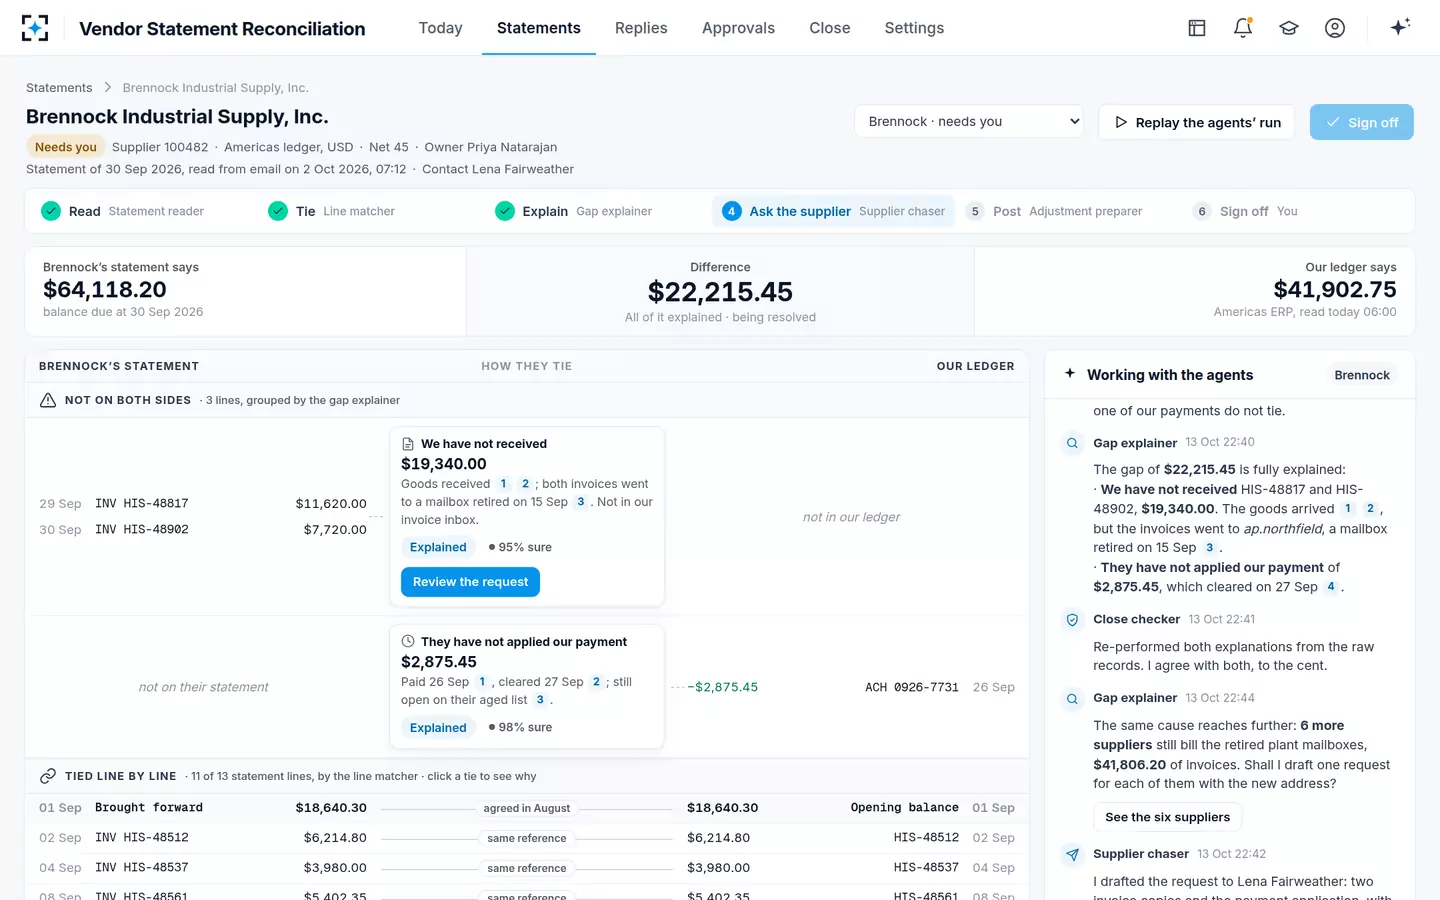Click the Brennock tag in agents panel

1362,375
